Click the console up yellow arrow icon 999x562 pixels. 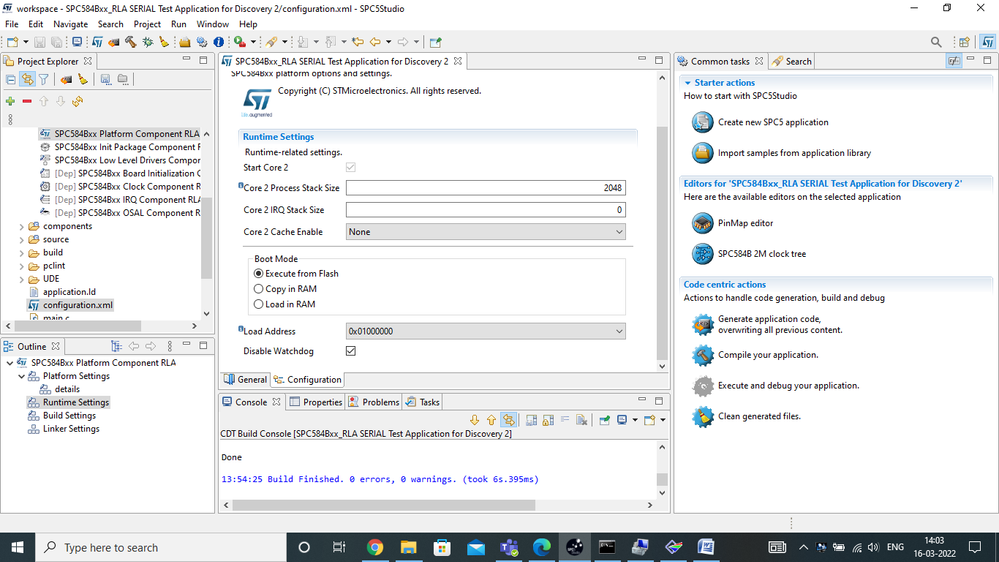coord(491,420)
